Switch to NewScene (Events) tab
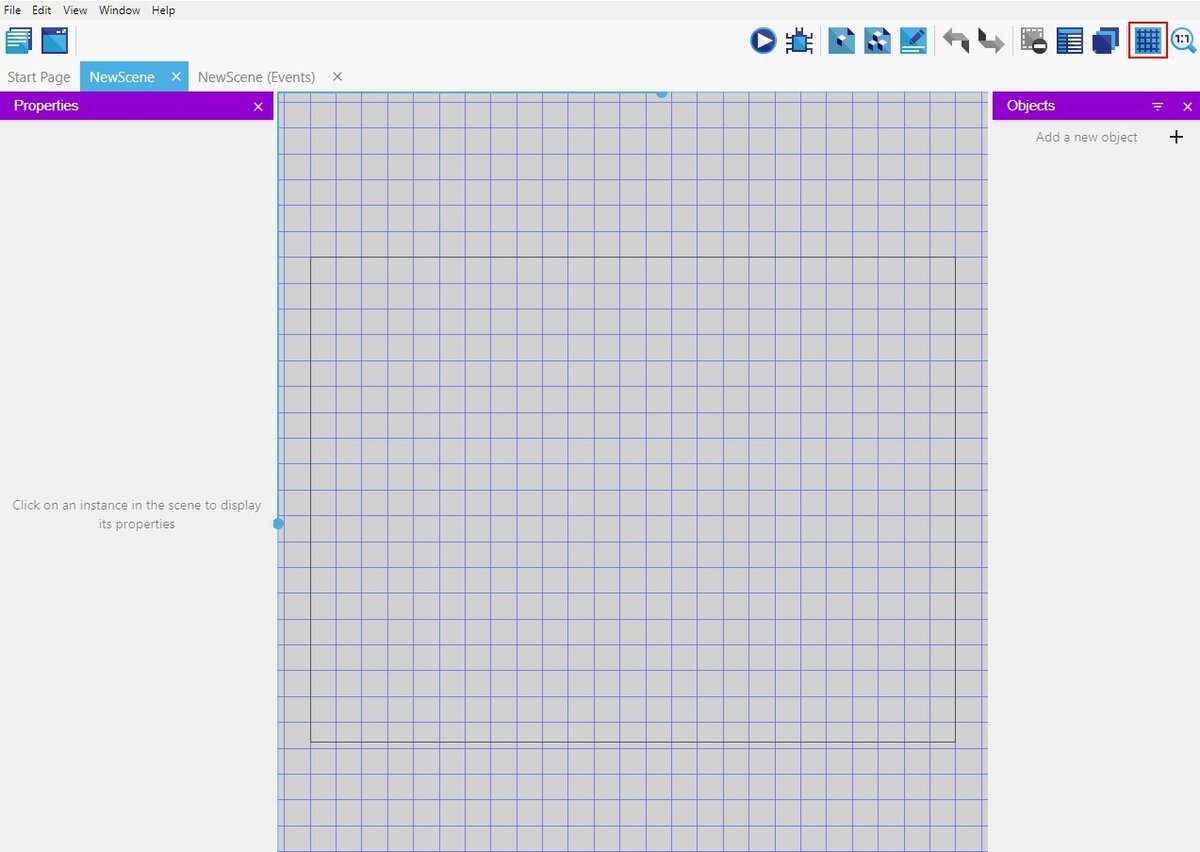The image size is (1200, 852). coord(257,77)
